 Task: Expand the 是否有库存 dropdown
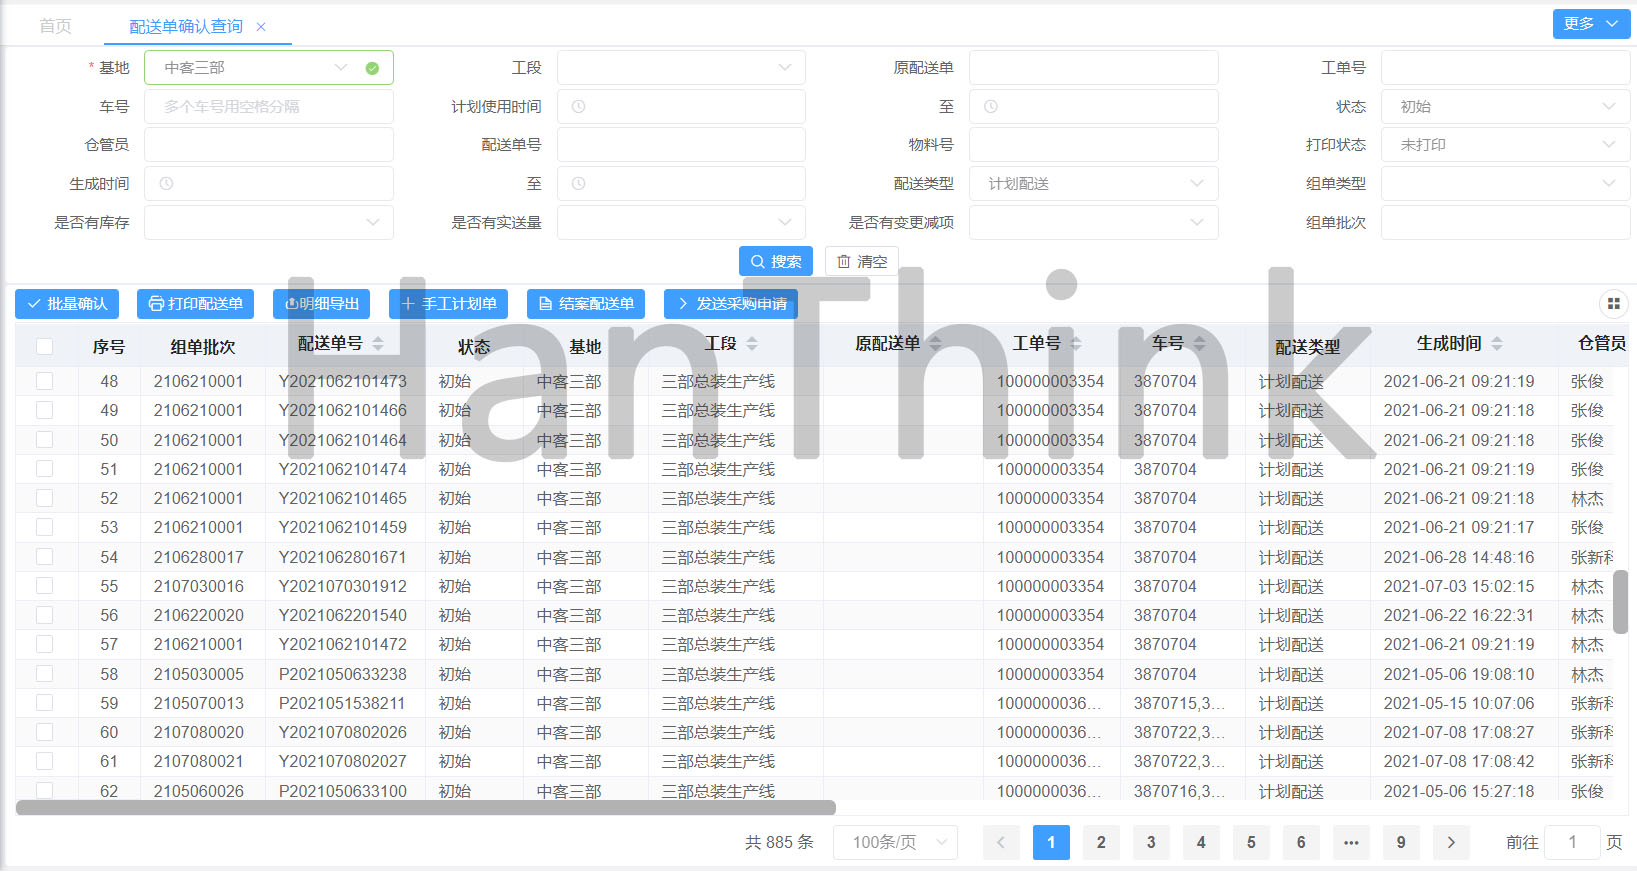(268, 223)
